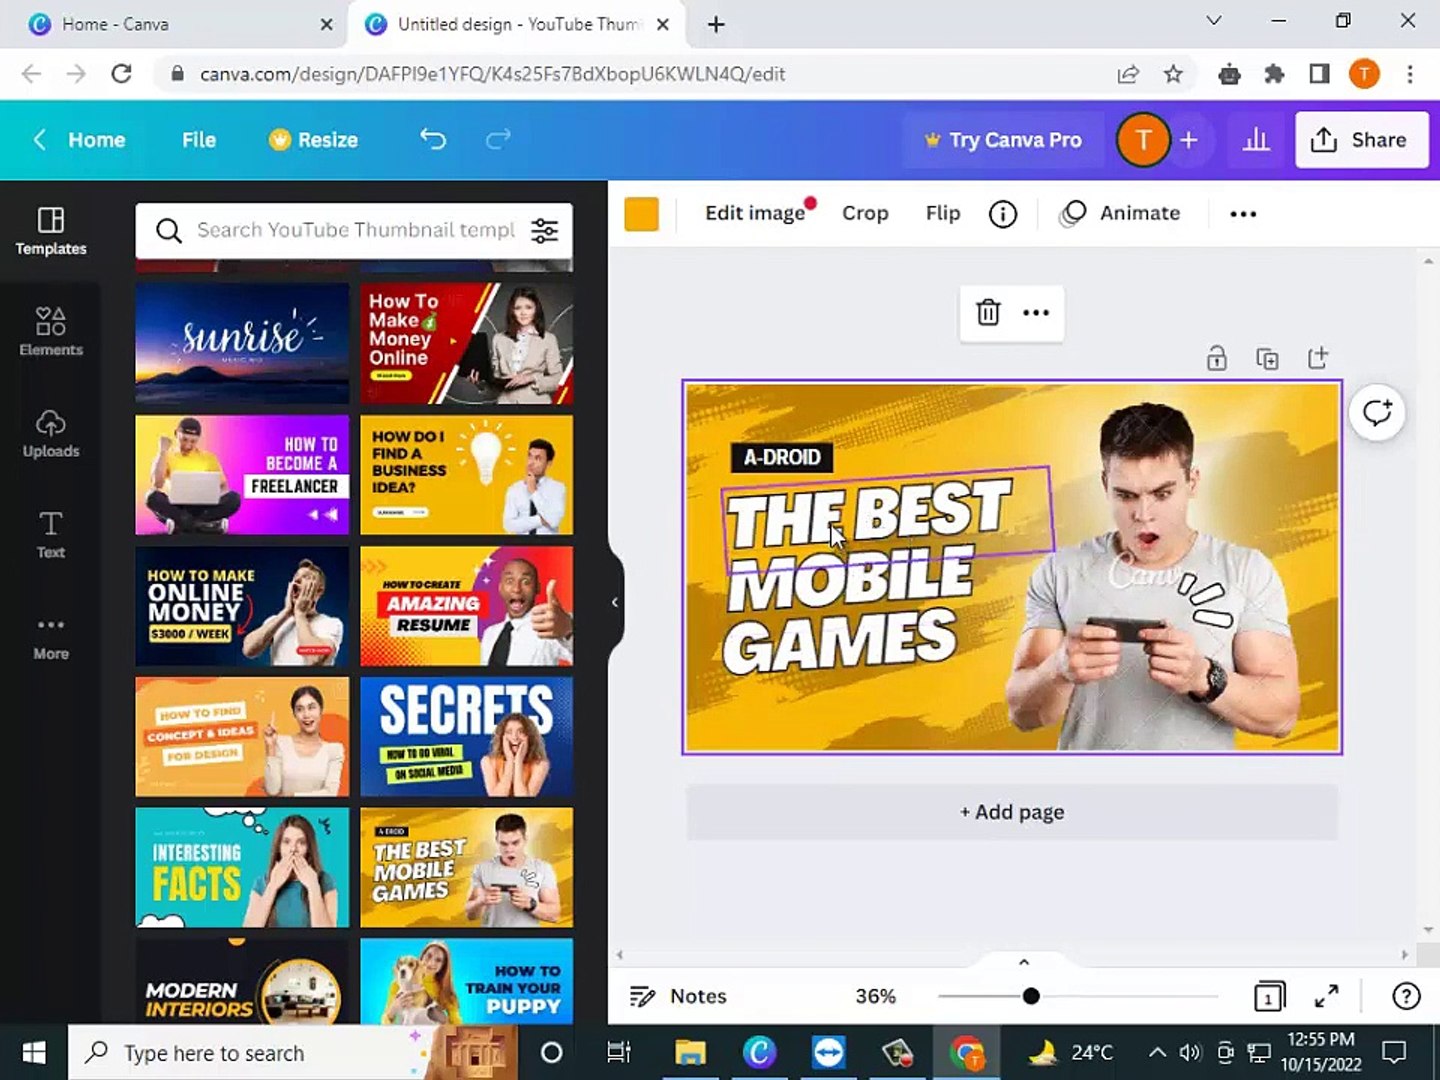Select the GAMES text on canvas
This screenshot has width=1440, height=1080.
[840, 643]
